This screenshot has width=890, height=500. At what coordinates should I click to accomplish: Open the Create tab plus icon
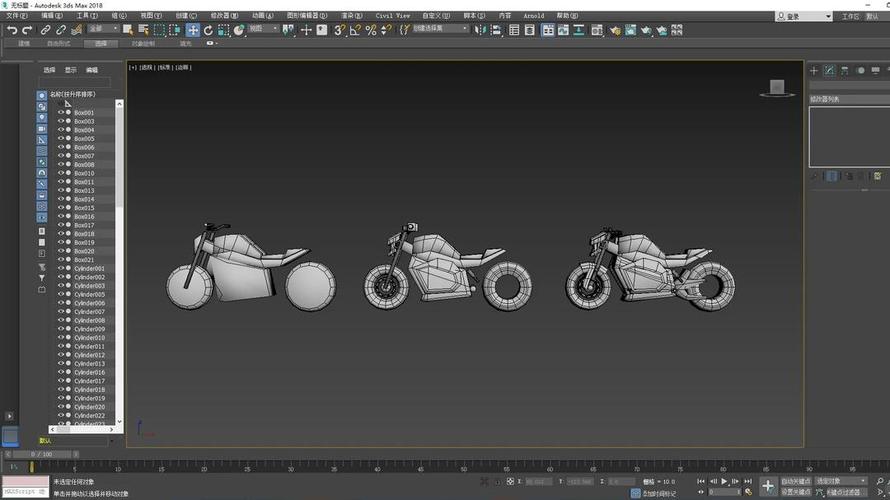pos(814,70)
